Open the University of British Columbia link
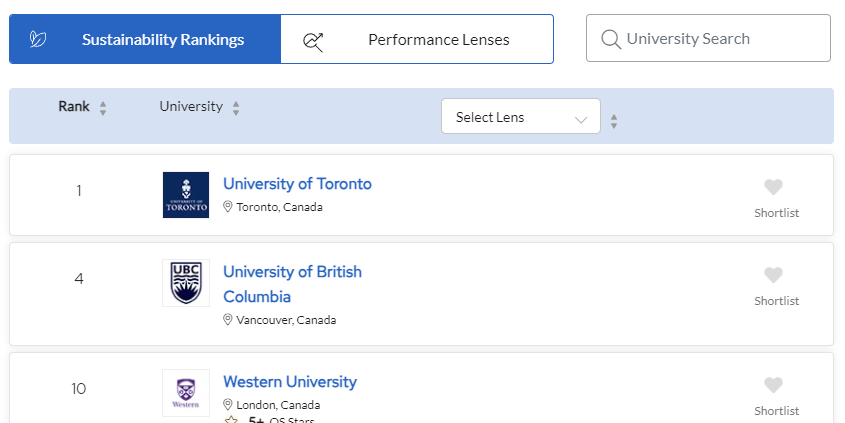The image size is (845, 423). [293, 284]
